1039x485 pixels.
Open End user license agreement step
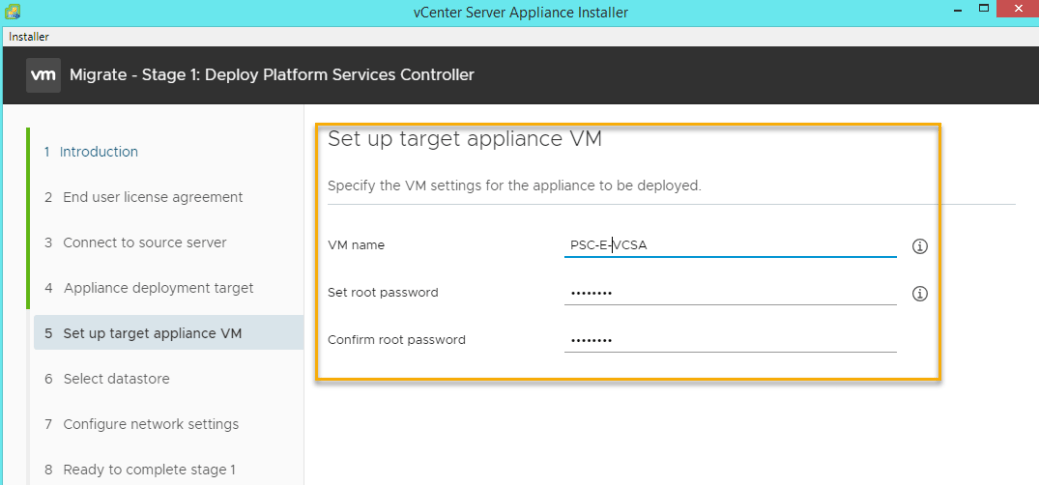tap(152, 197)
